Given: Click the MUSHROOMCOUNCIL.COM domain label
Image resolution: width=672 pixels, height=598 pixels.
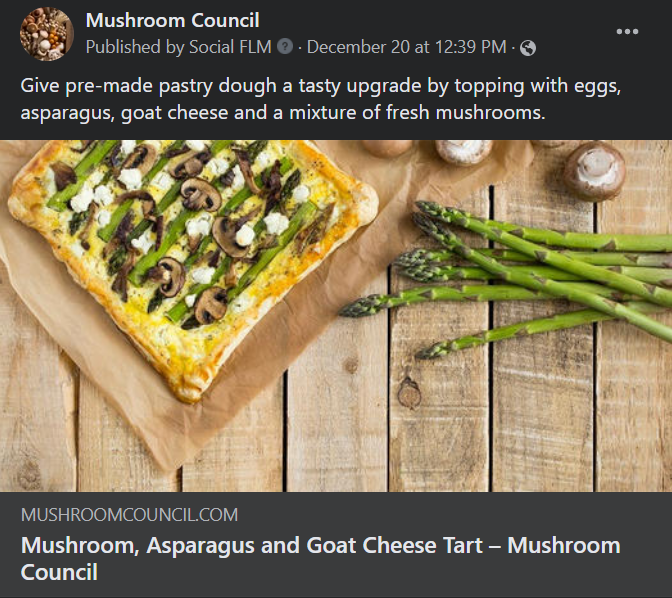Looking at the screenshot, I should coord(129,516).
